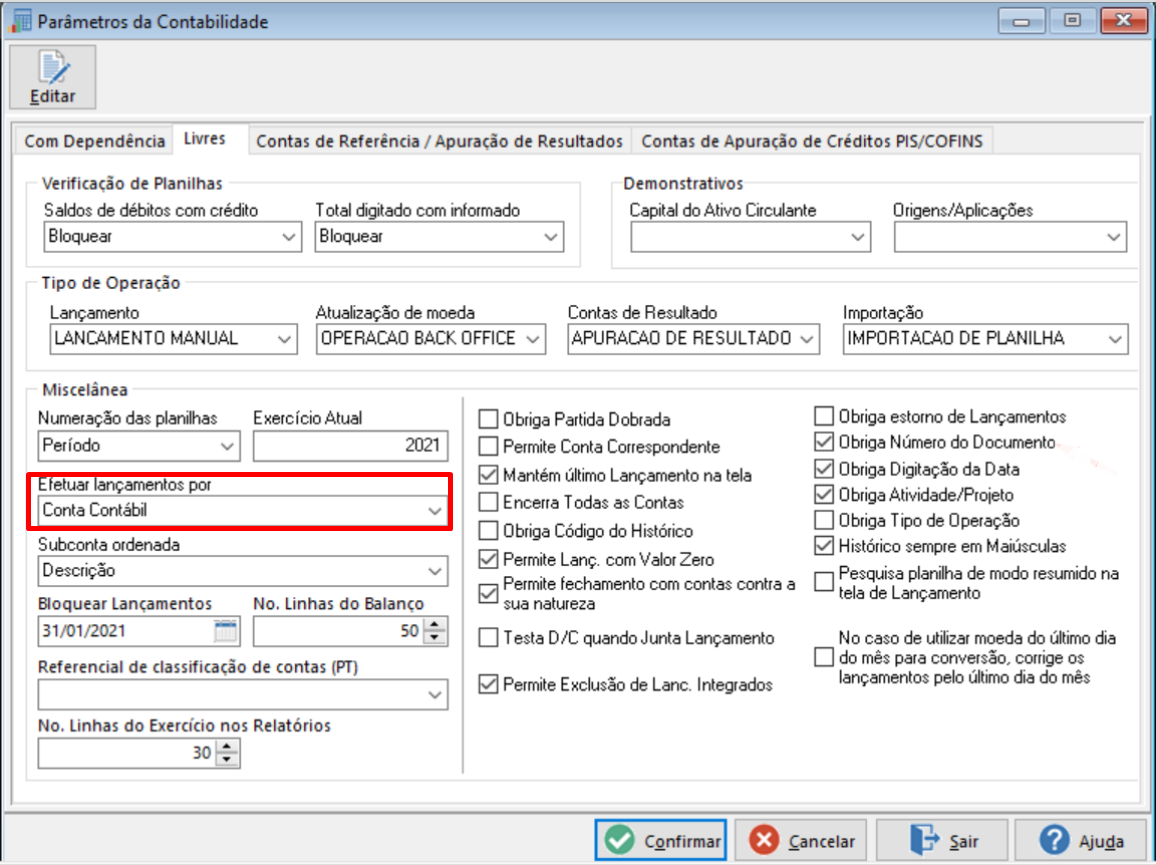Uncheck Permite Exclusão de Lanc. Integrados
Image resolution: width=1156 pixels, height=865 pixels.
(x=488, y=684)
